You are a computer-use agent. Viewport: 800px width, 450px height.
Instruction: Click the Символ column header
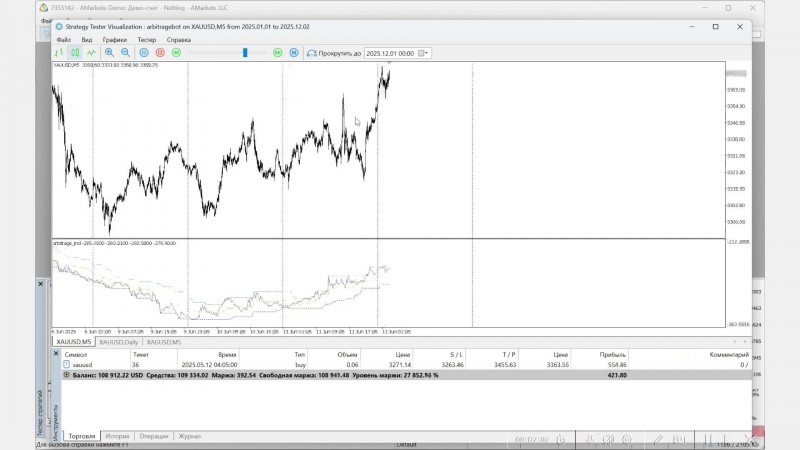(76, 355)
